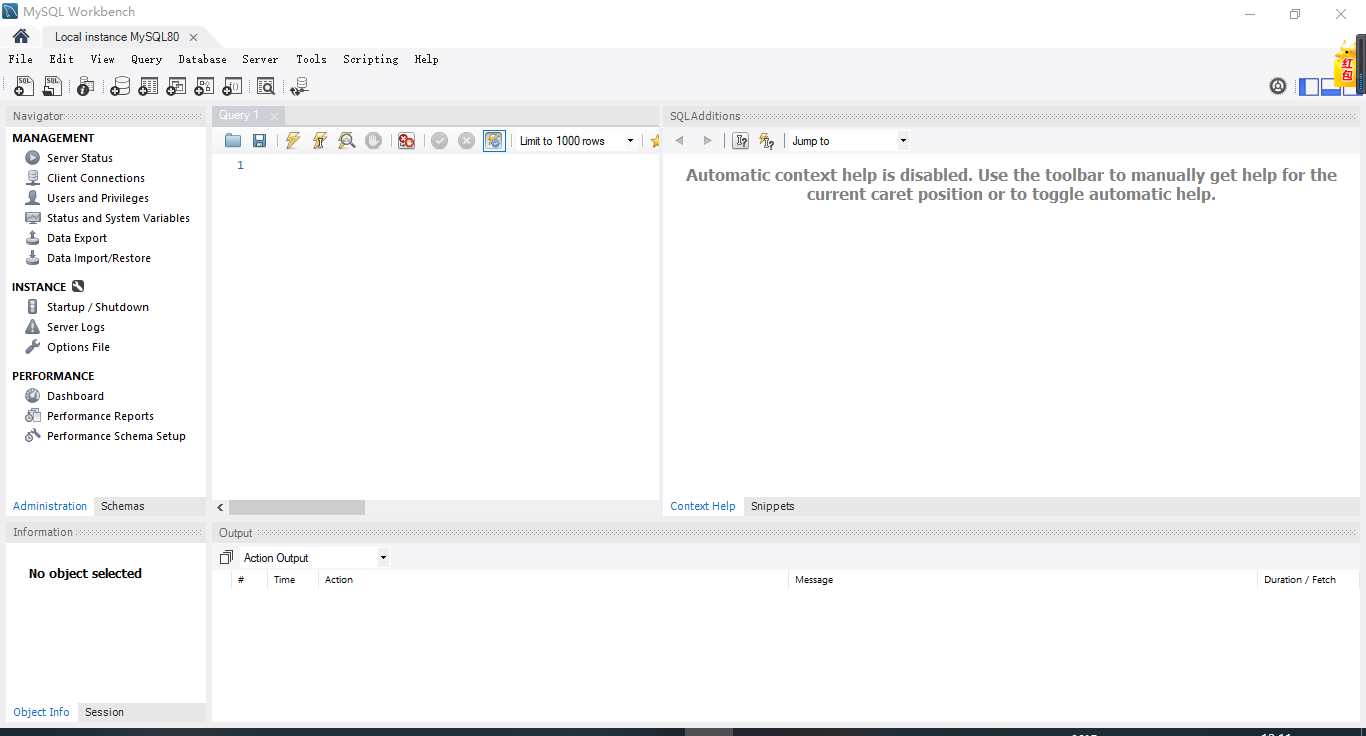
Task: Open the Scripting menu
Action: [371, 59]
